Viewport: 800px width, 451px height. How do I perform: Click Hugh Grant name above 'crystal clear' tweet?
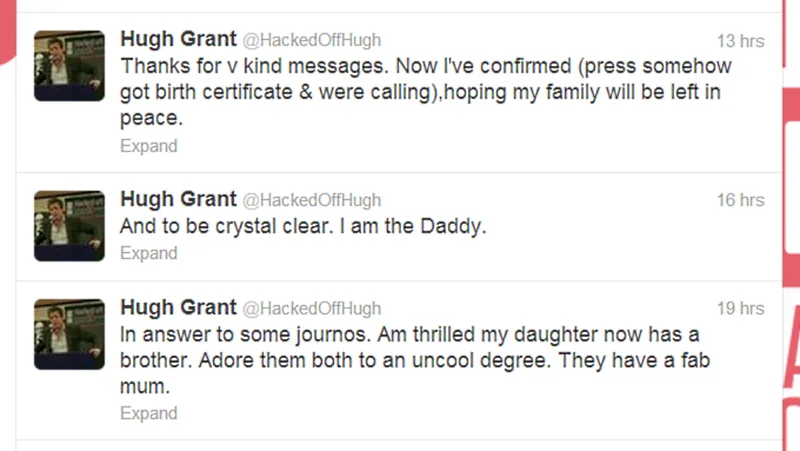point(178,199)
